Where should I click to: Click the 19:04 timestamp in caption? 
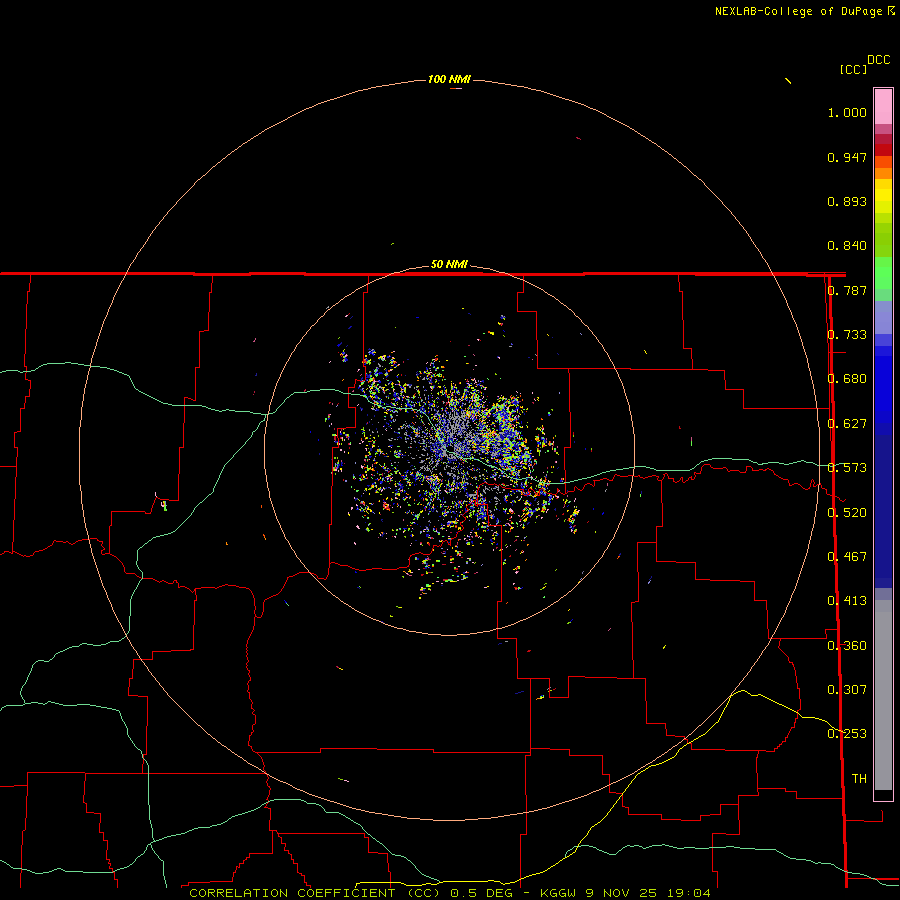pyautogui.click(x=689, y=893)
